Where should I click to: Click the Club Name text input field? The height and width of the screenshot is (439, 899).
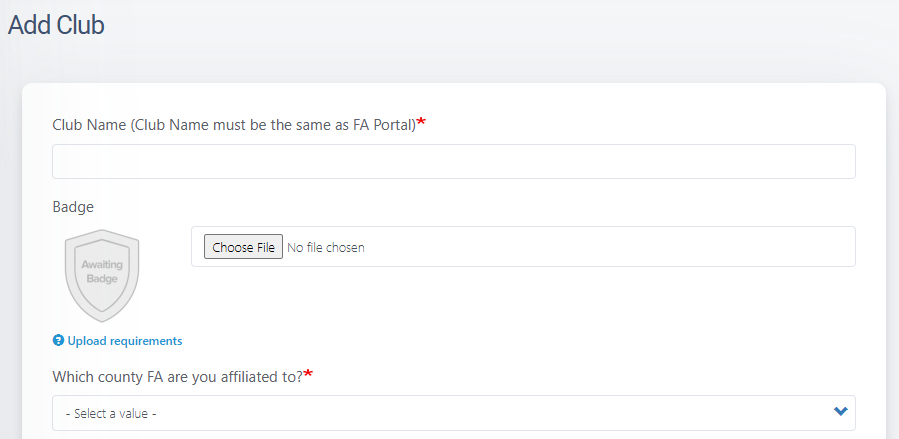453,161
